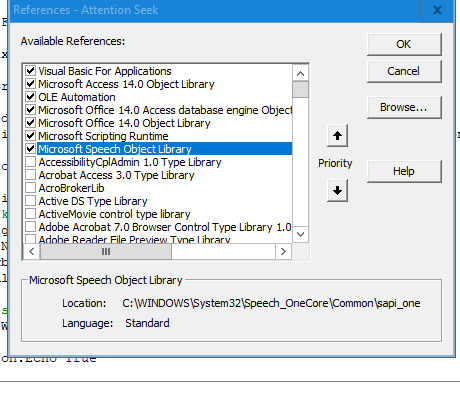Uncheck the OLE Automation reference

click(x=30, y=97)
